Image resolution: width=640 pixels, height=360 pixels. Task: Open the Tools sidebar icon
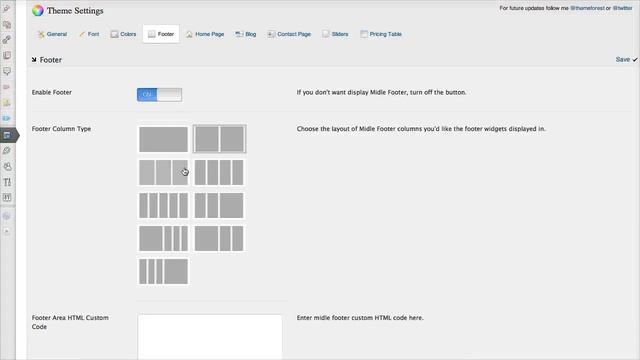pos(7,182)
